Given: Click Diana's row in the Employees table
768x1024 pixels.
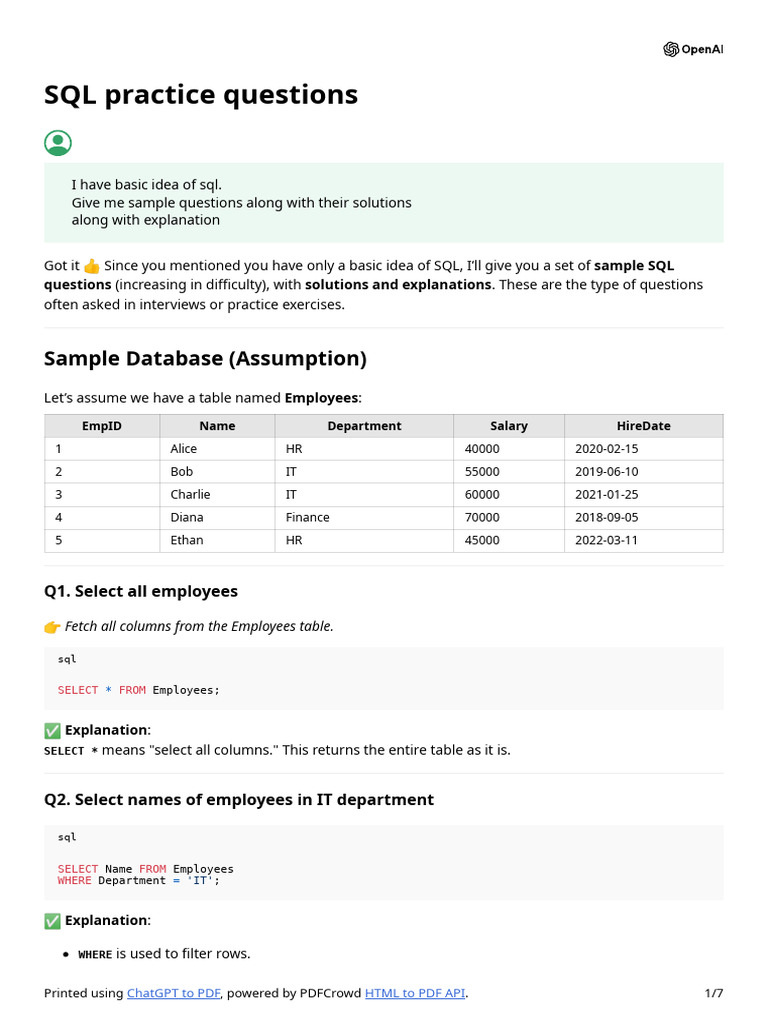Looking at the screenshot, I should (x=383, y=517).
